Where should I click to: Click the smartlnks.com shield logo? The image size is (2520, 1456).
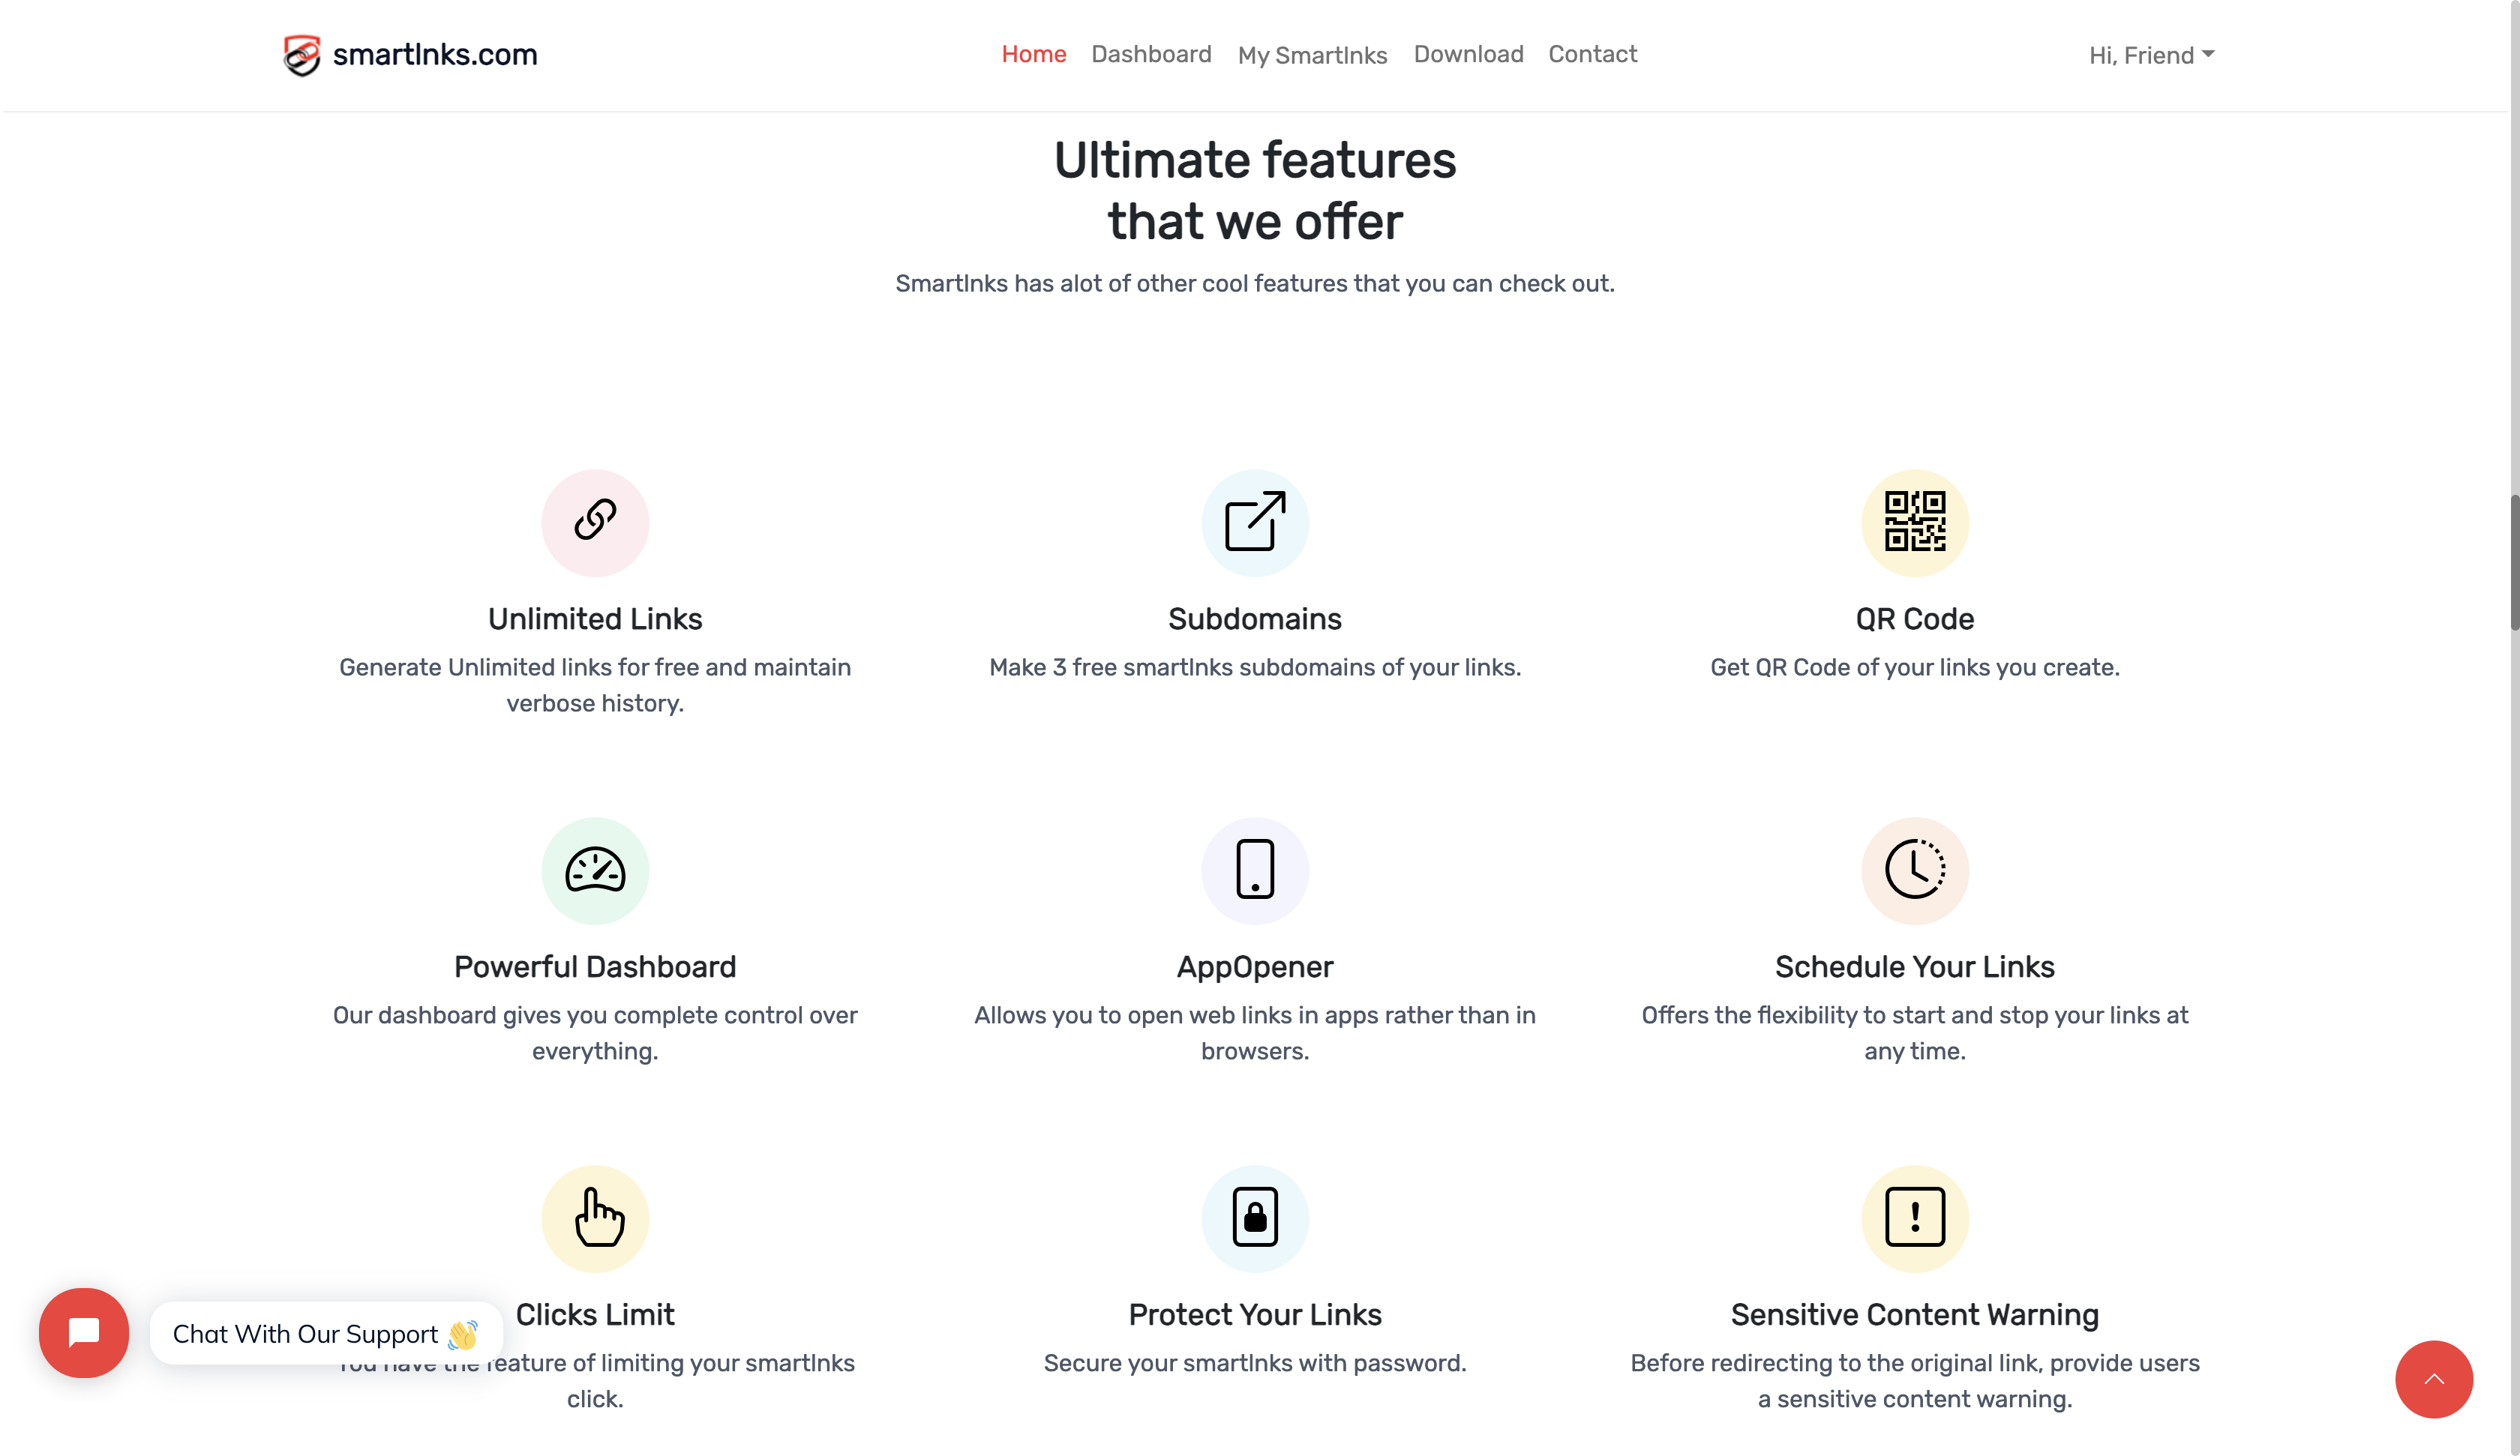pyautogui.click(x=302, y=55)
